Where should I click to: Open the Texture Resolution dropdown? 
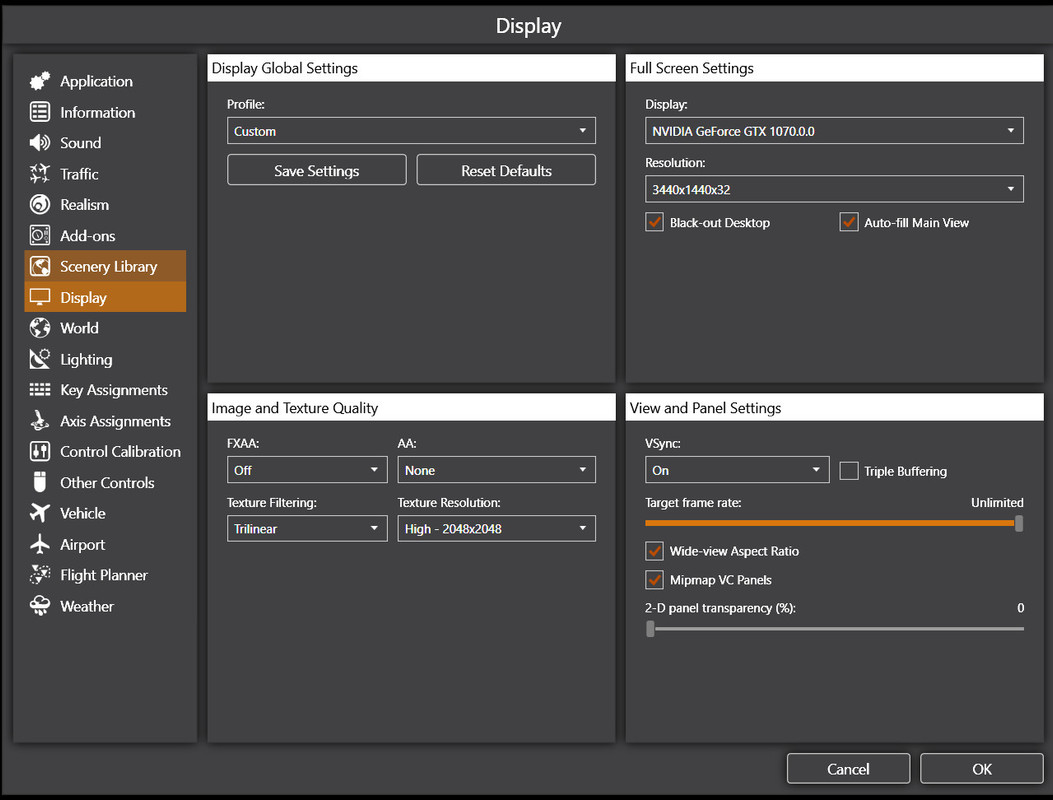(496, 529)
